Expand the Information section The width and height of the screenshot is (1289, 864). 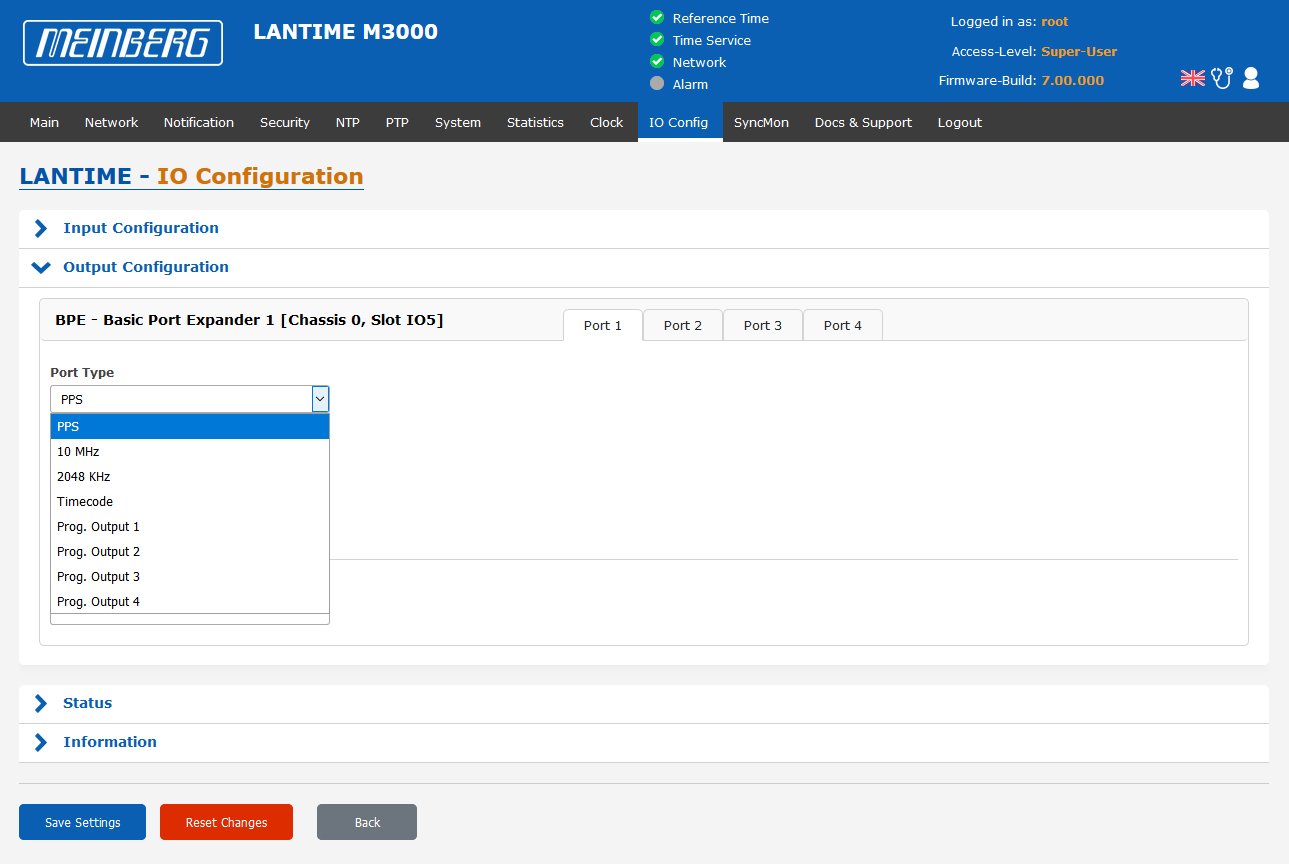click(x=41, y=742)
